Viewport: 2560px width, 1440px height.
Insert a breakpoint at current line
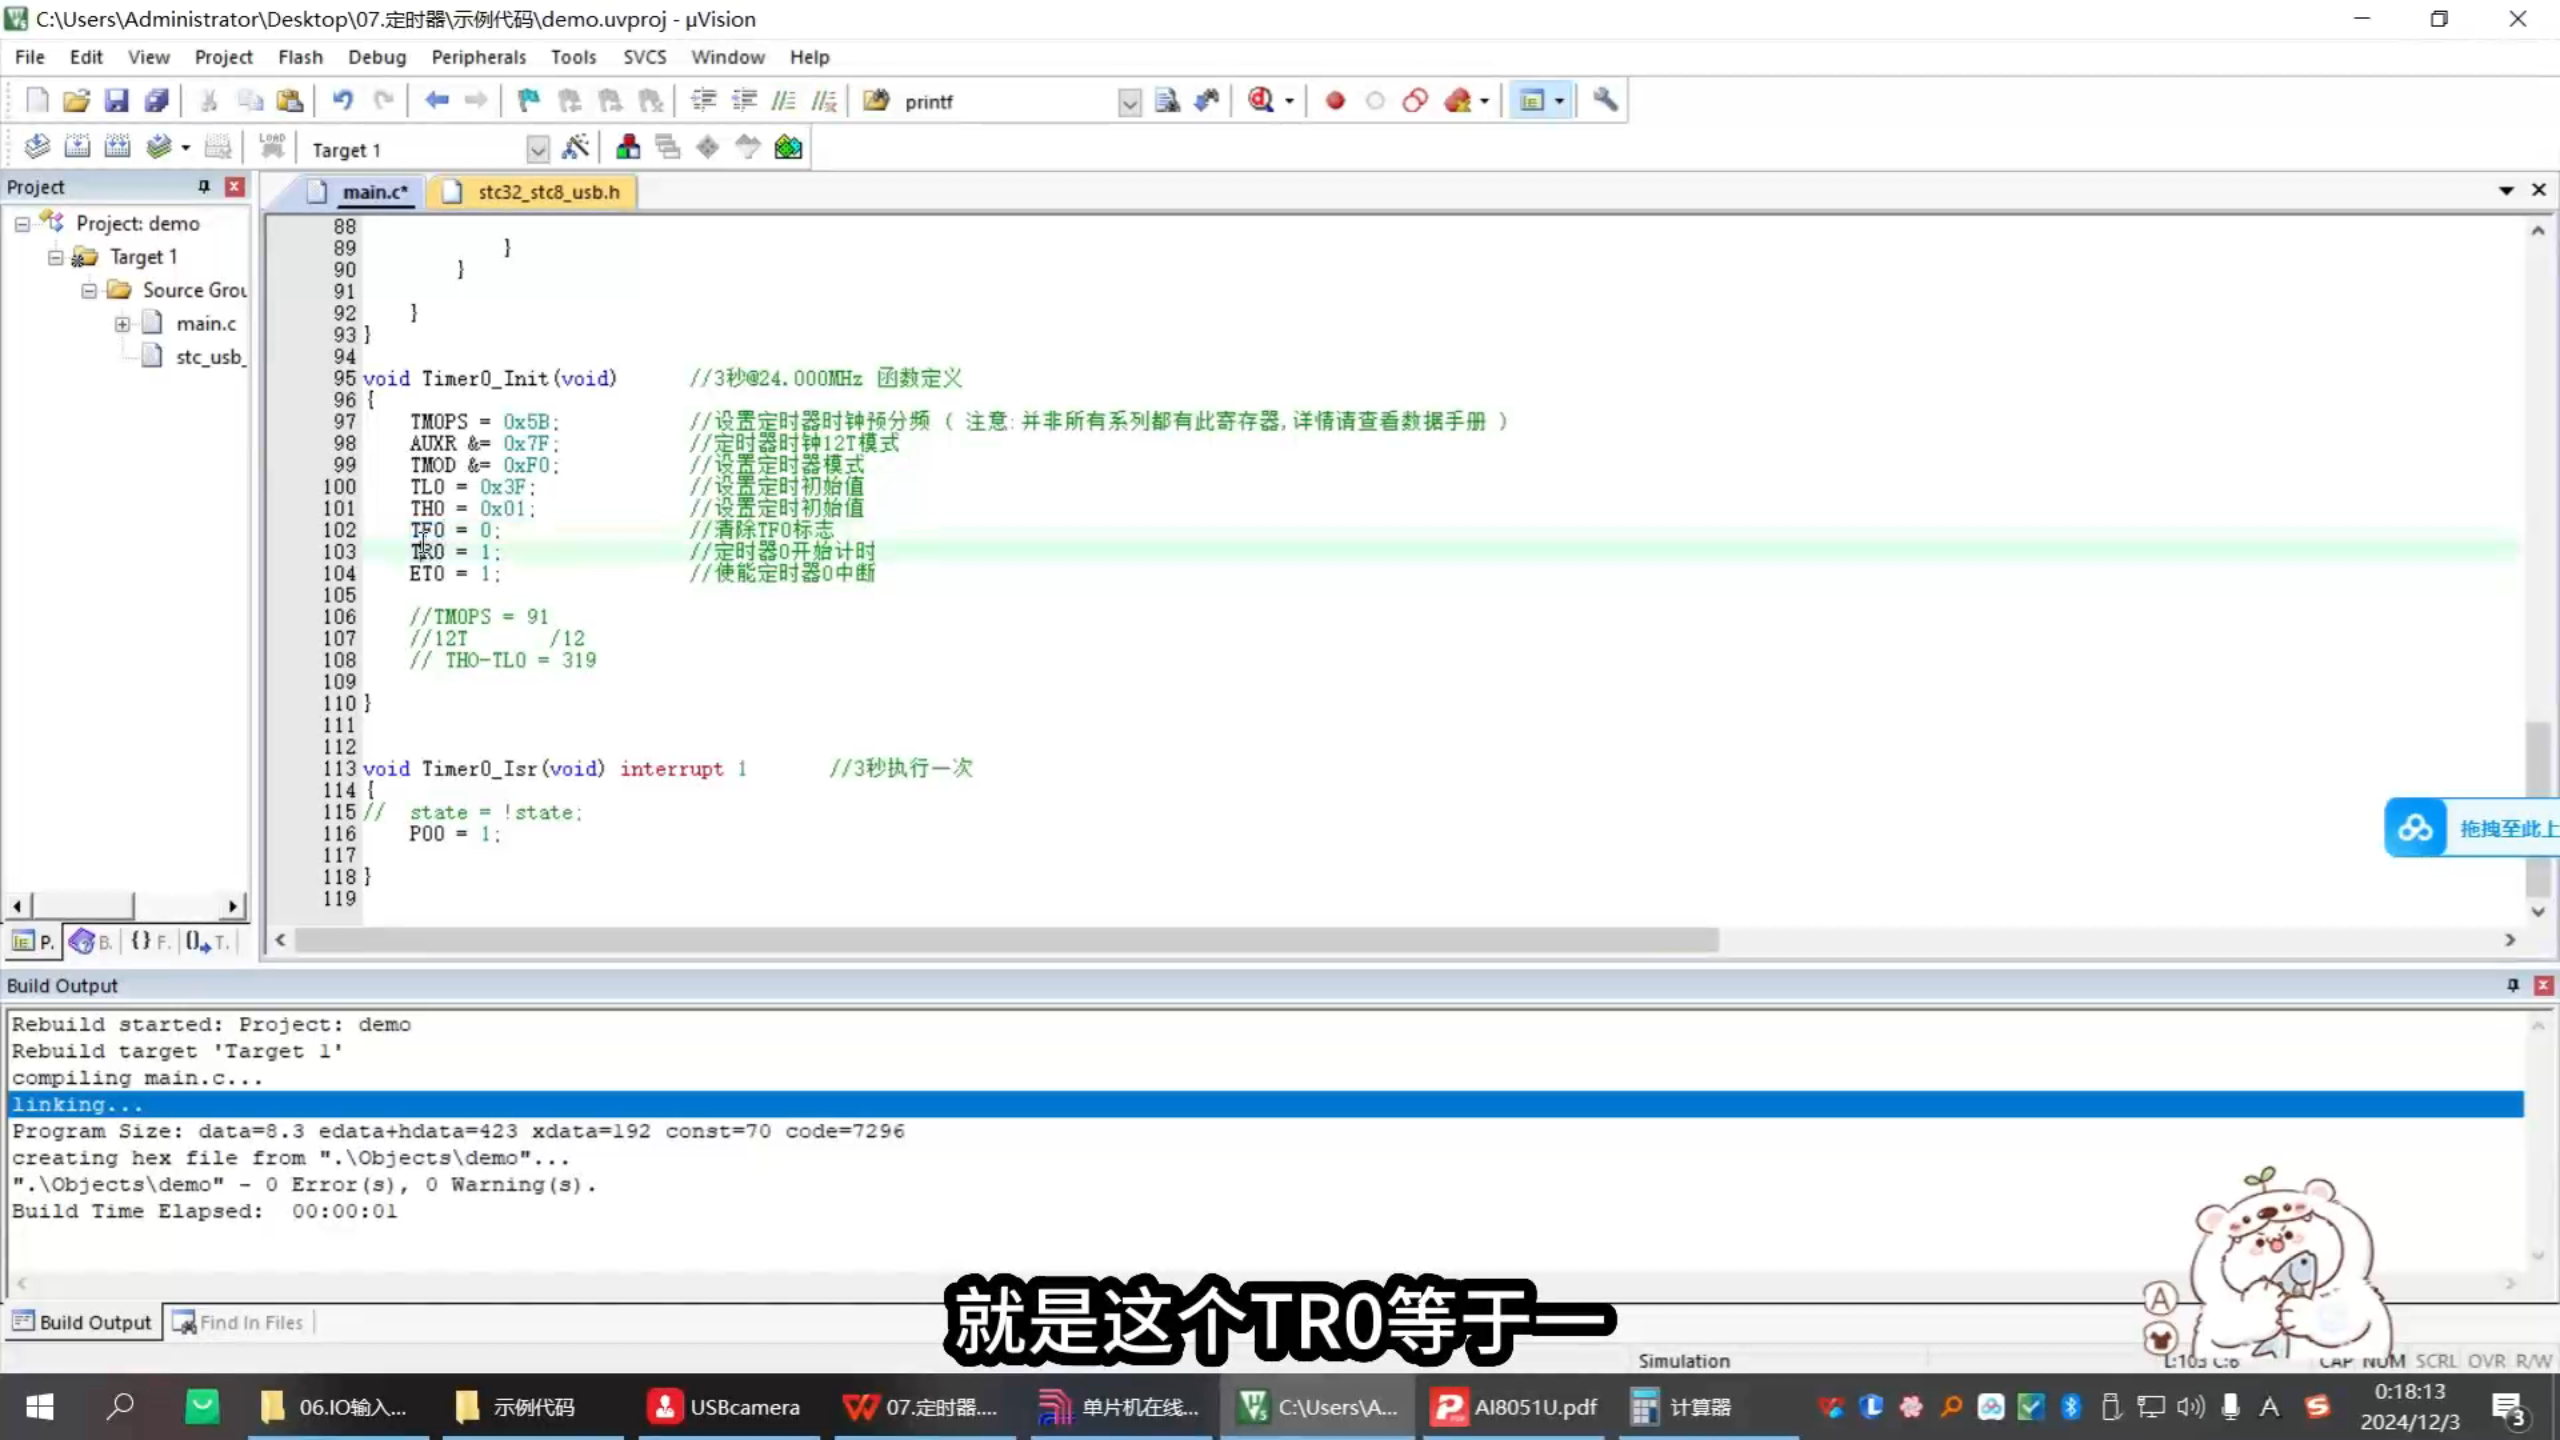pyautogui.click(x=1335, y=100)
